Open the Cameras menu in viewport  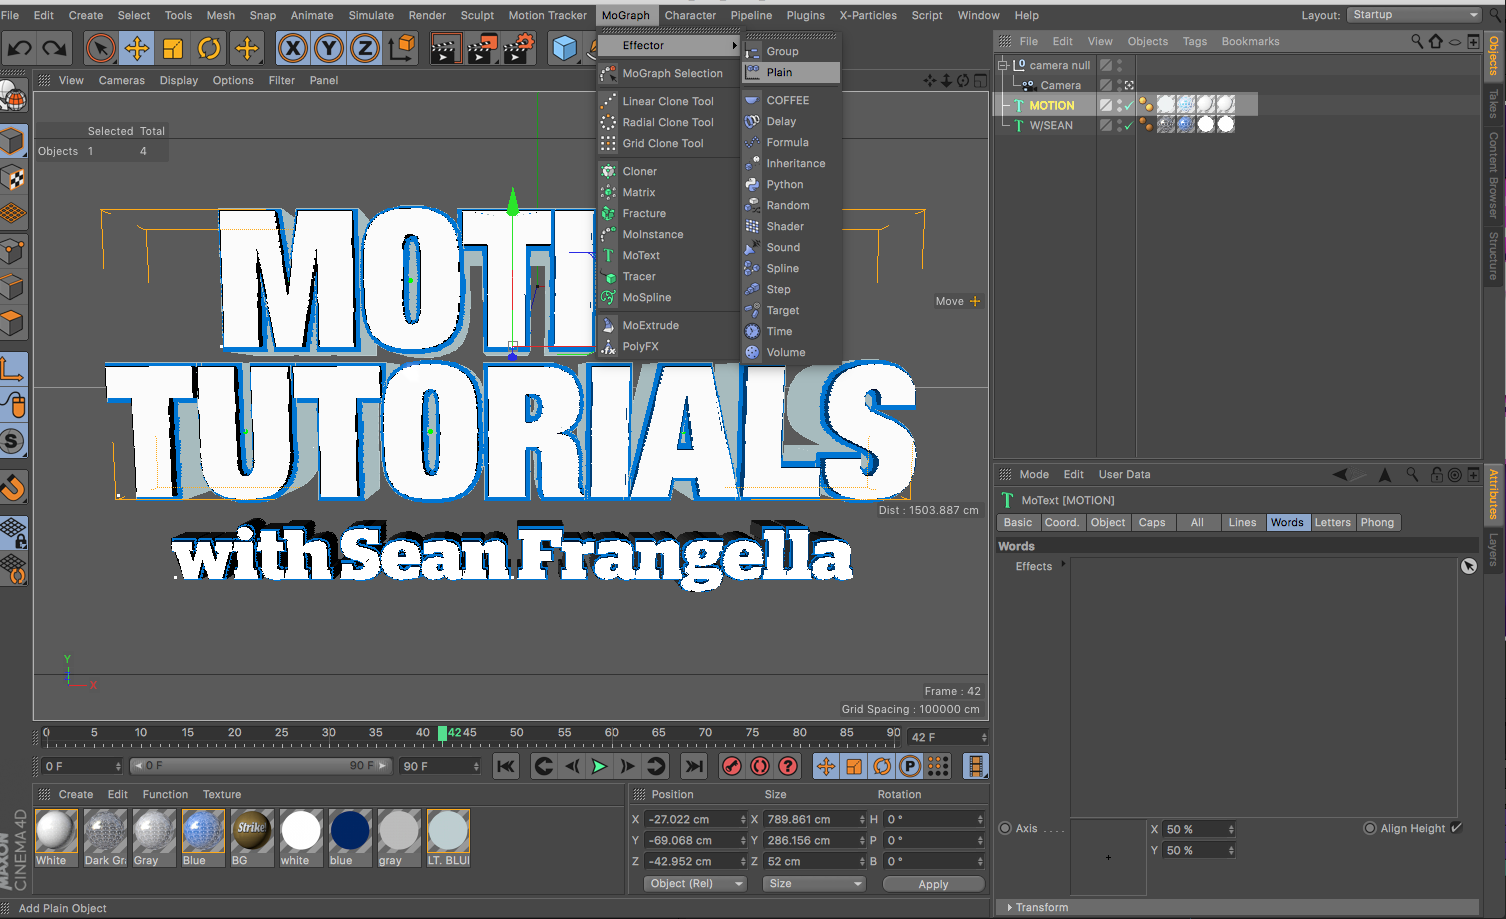122,80
